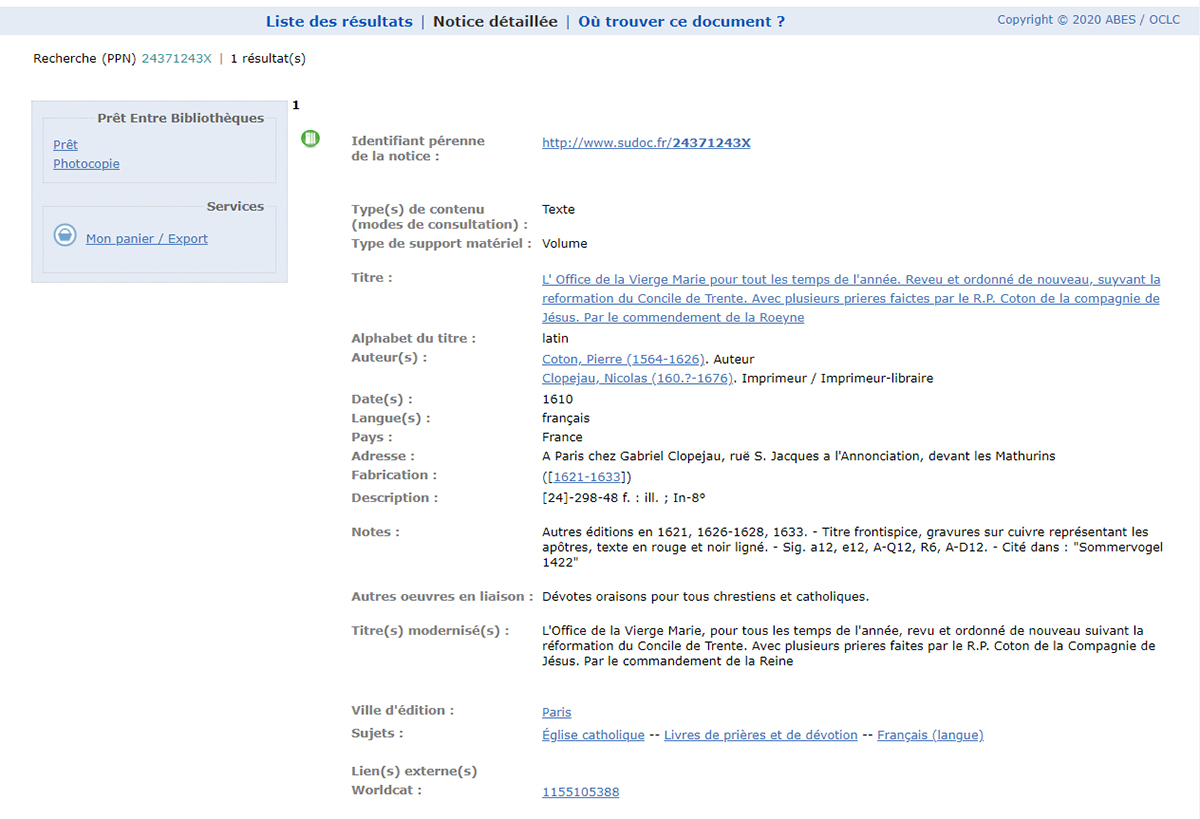Click the 1621-1633 fabrication date link
This screenshot has width=1200, height=819.
pos(587,477)
